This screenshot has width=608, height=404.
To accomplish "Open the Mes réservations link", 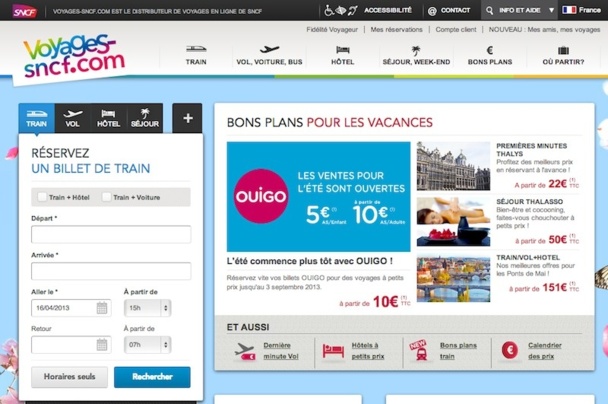I will 396,29.
